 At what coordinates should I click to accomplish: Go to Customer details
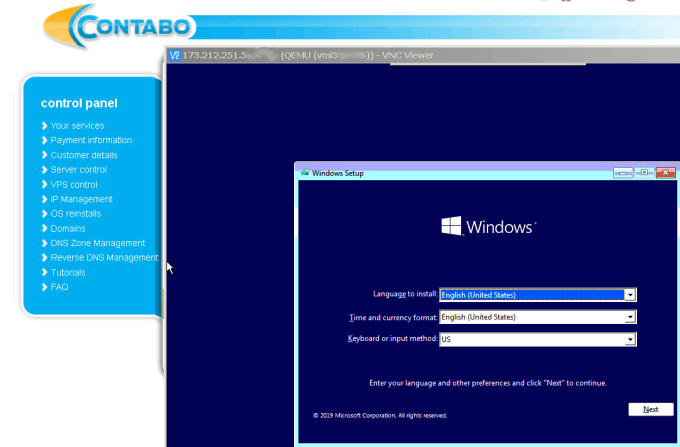tap(84, 155)
